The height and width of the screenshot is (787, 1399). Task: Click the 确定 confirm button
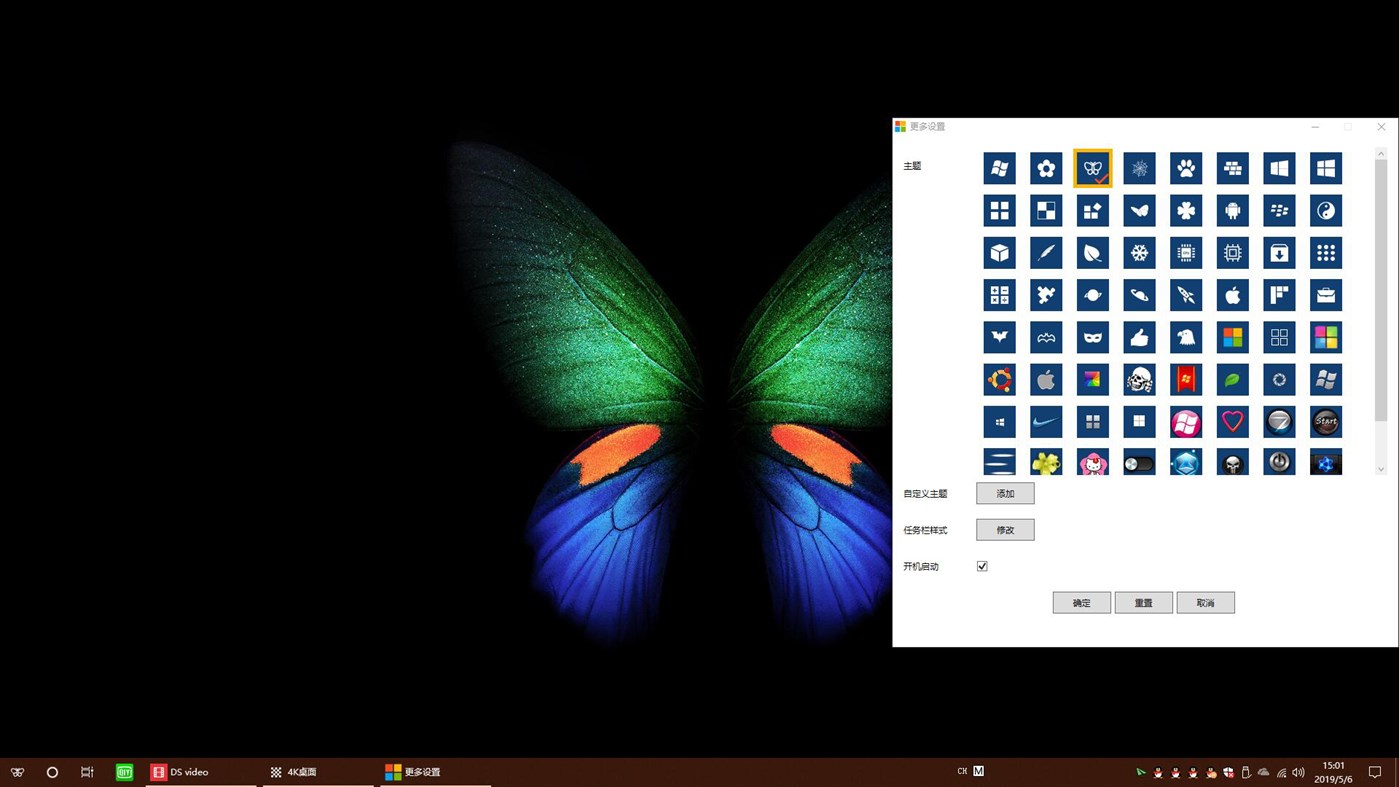[x=1081, y=602]
